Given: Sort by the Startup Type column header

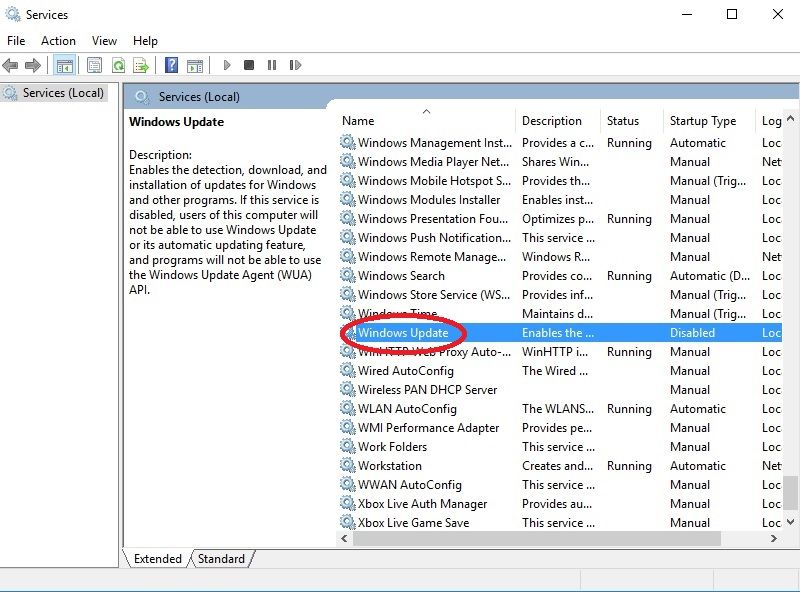Looking at the screenshot, I should tap(709, 121).
